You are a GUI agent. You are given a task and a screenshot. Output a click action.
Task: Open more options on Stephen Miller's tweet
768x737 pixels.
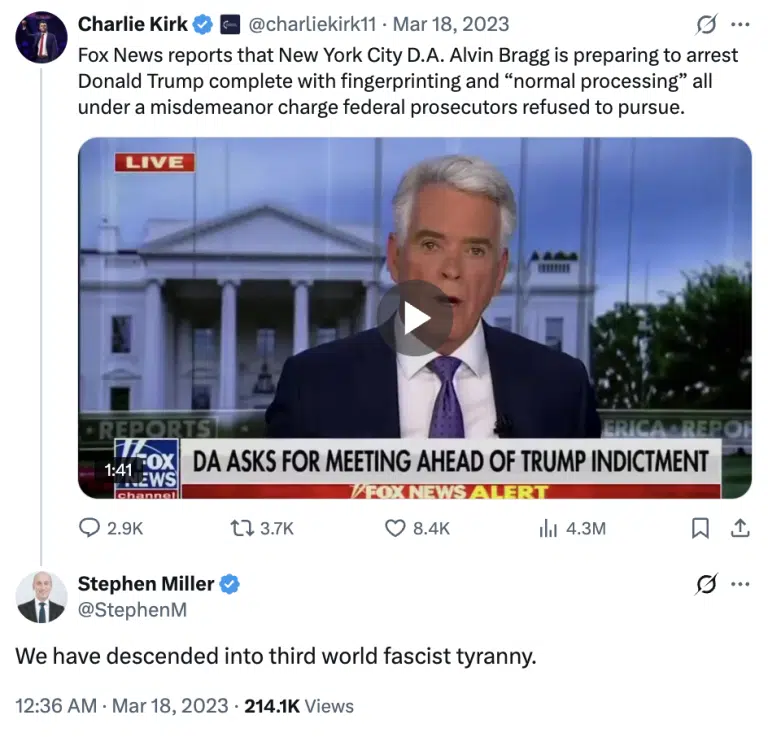coord(740,584)
